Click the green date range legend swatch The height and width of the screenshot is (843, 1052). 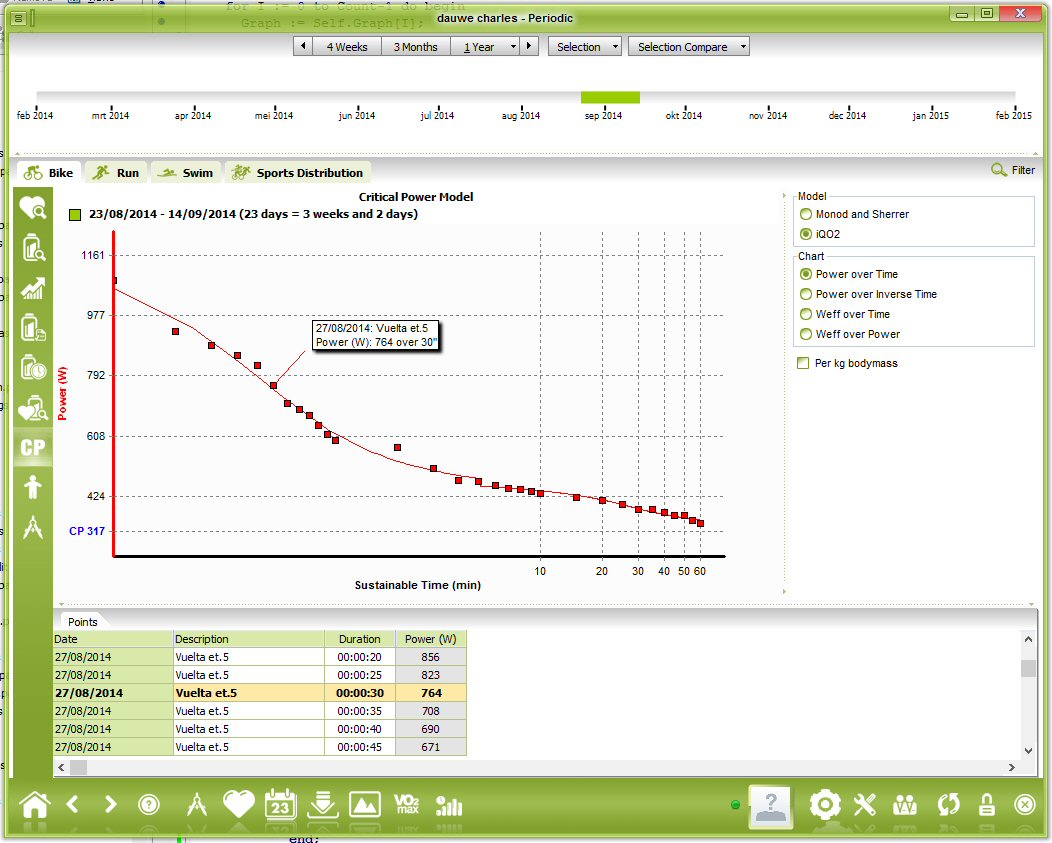coord(74,215)
